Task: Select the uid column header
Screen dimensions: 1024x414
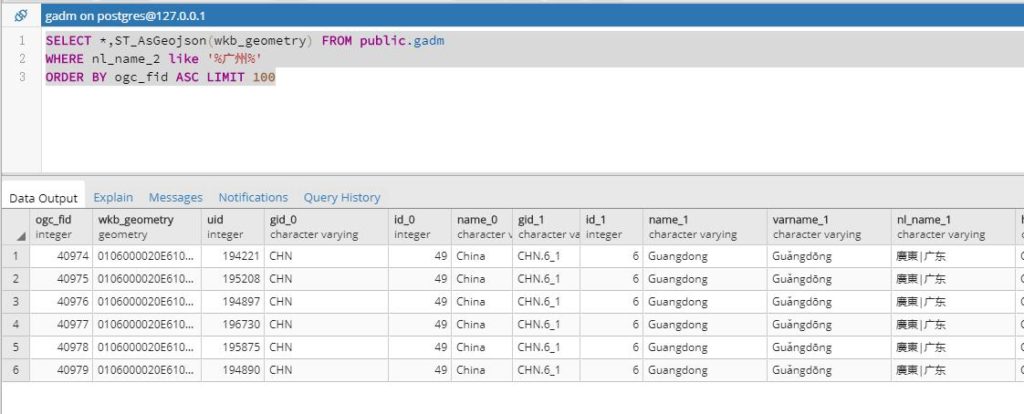Action: pyautogui.click(x=232, y=227)
